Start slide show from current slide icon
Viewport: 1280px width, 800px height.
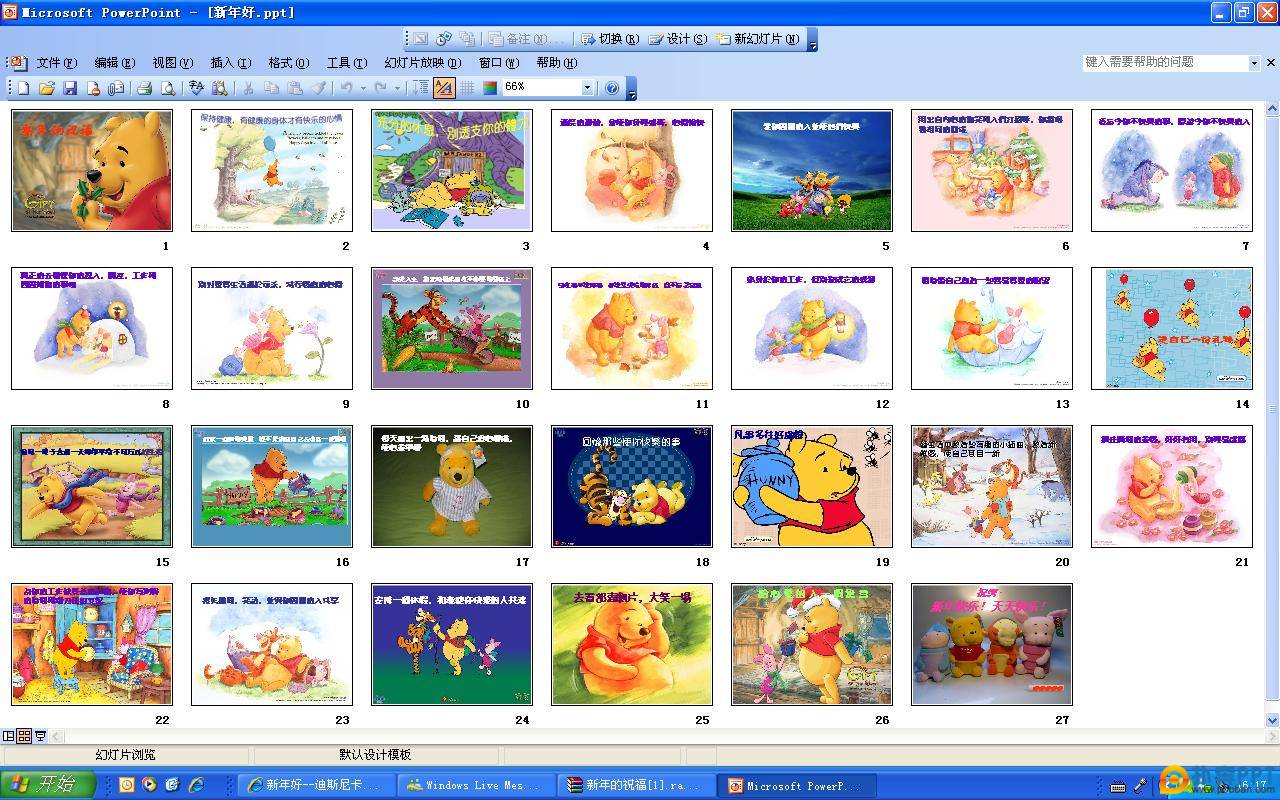coord(41,736)
